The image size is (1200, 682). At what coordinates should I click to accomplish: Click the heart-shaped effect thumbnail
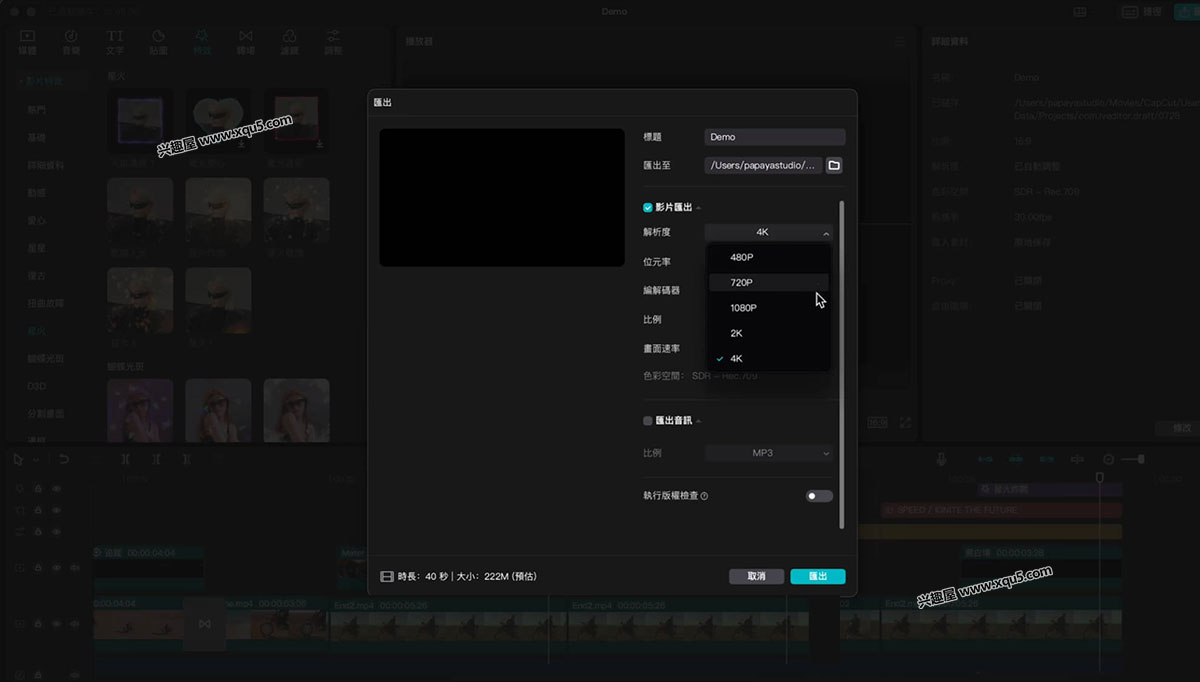tap(218, 122)
